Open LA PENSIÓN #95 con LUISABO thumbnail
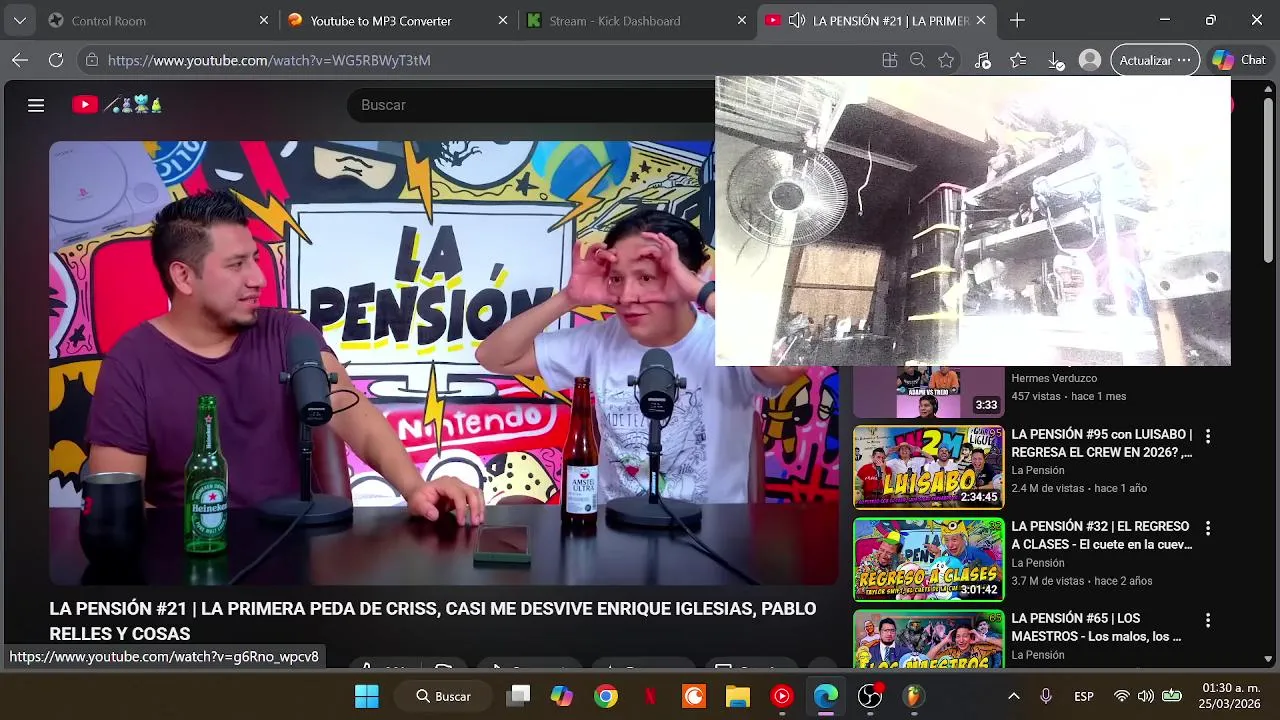The width and height of the screenshot is (1280, 720). pyautogui.click(x=928, y=467)
